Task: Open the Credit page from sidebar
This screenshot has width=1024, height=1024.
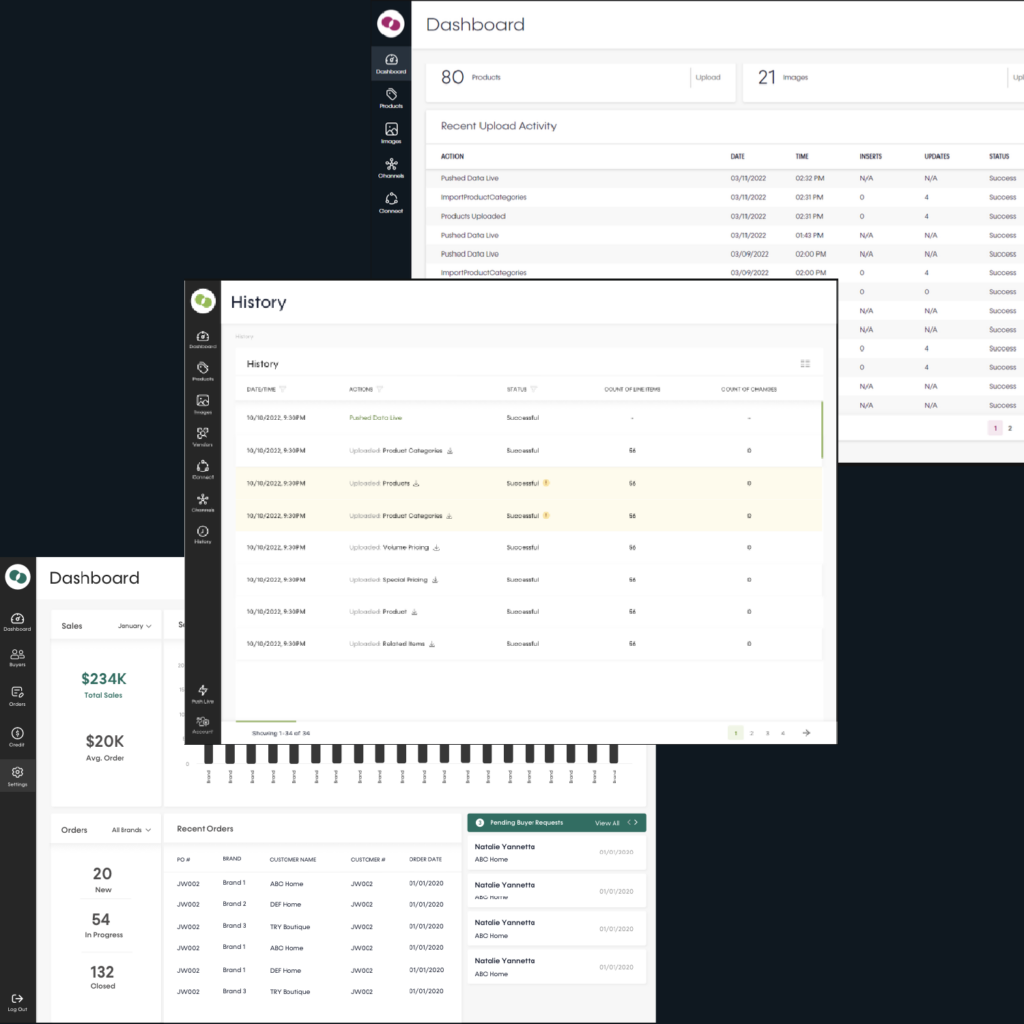Action: pos(18,737)
